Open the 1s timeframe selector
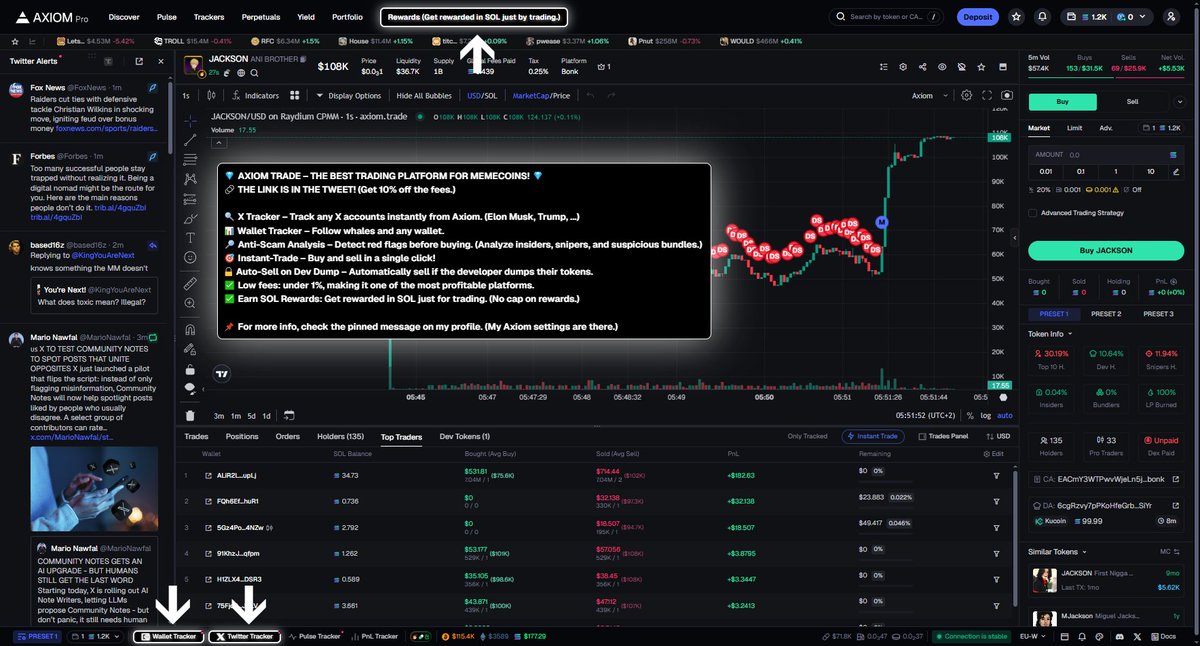 pyautogui.click(x=186, y=95)
